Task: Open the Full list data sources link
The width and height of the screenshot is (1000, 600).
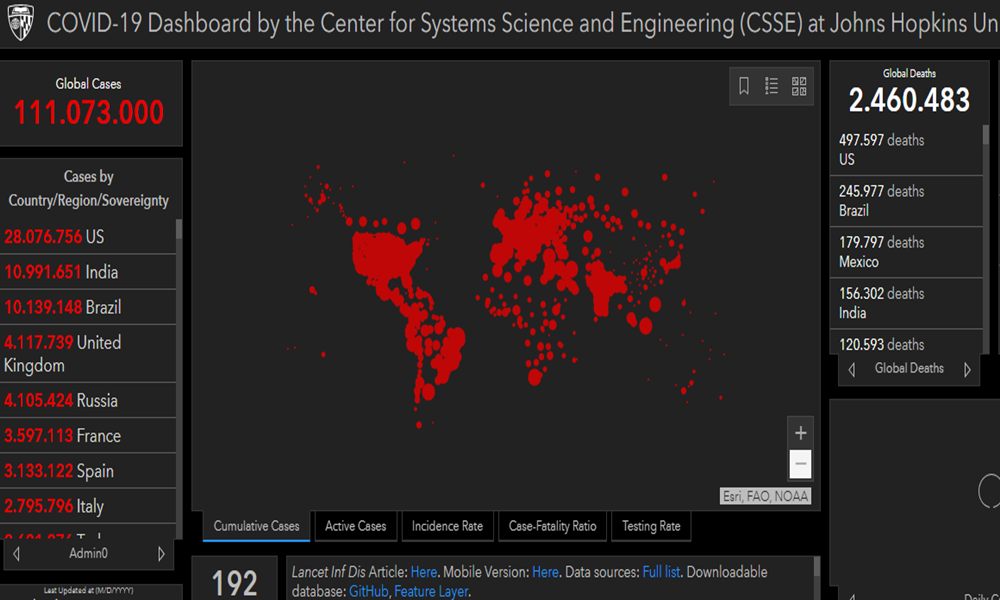Action: coord(661,572)
